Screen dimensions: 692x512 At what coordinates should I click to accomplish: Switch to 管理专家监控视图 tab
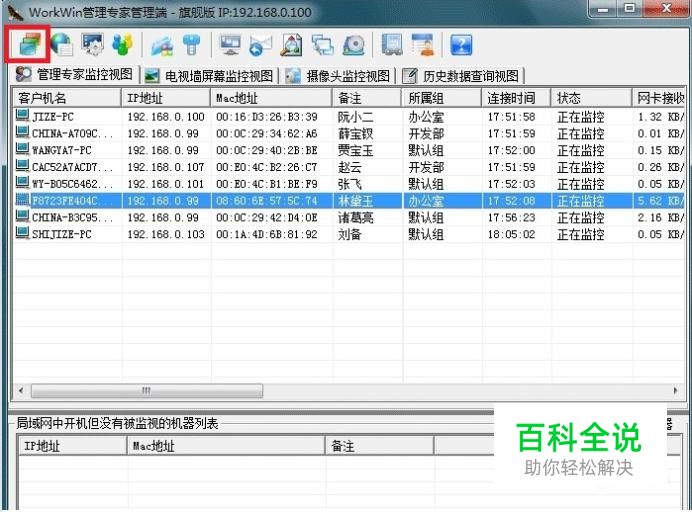coord(74,75)
